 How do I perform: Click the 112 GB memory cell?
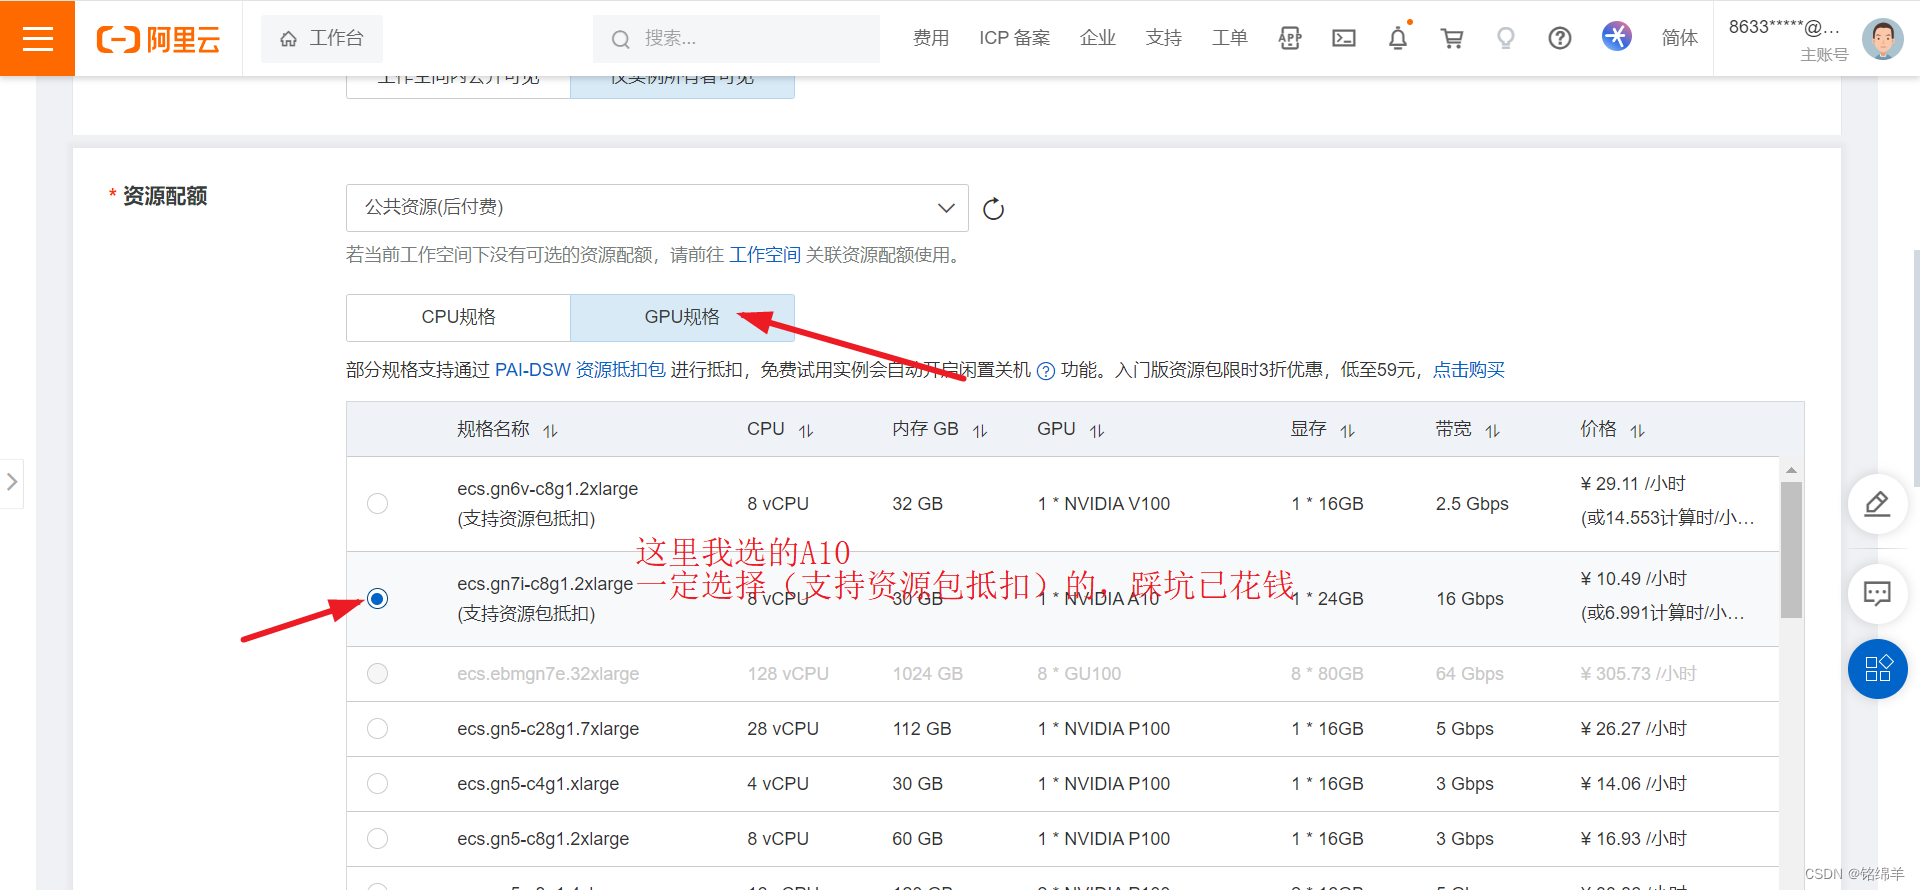point(922,729)
